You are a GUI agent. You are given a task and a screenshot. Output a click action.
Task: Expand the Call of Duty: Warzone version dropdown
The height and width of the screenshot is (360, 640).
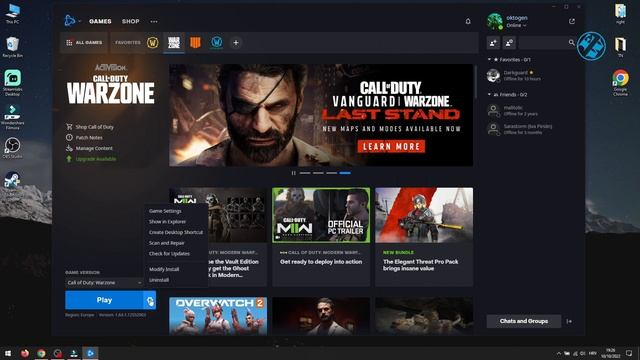(x=104, y=282)
